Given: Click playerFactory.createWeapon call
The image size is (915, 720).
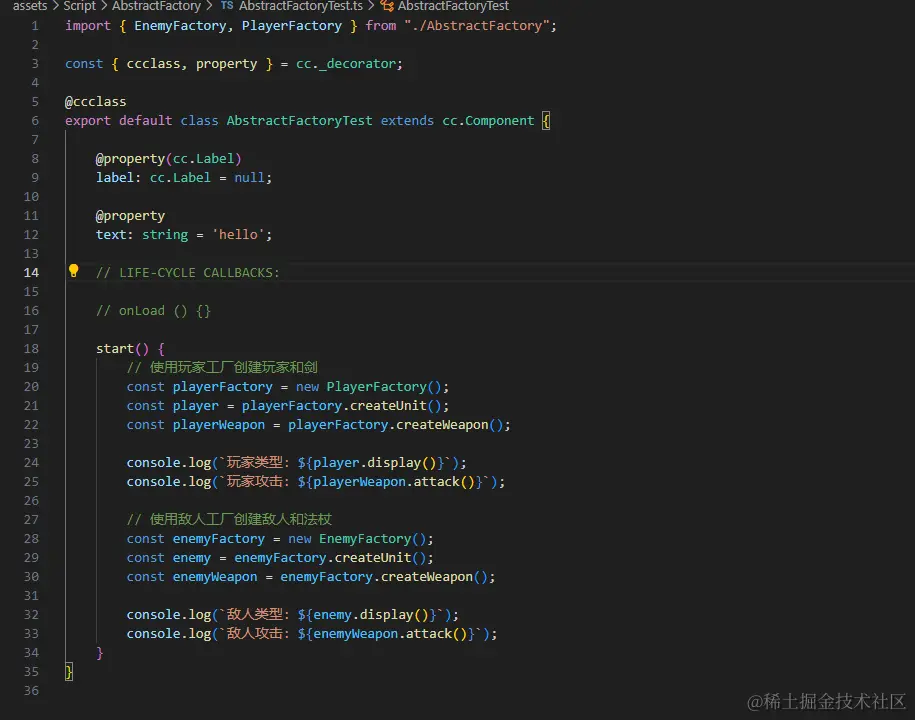Looking at the screenshot, I should (396, 425).
